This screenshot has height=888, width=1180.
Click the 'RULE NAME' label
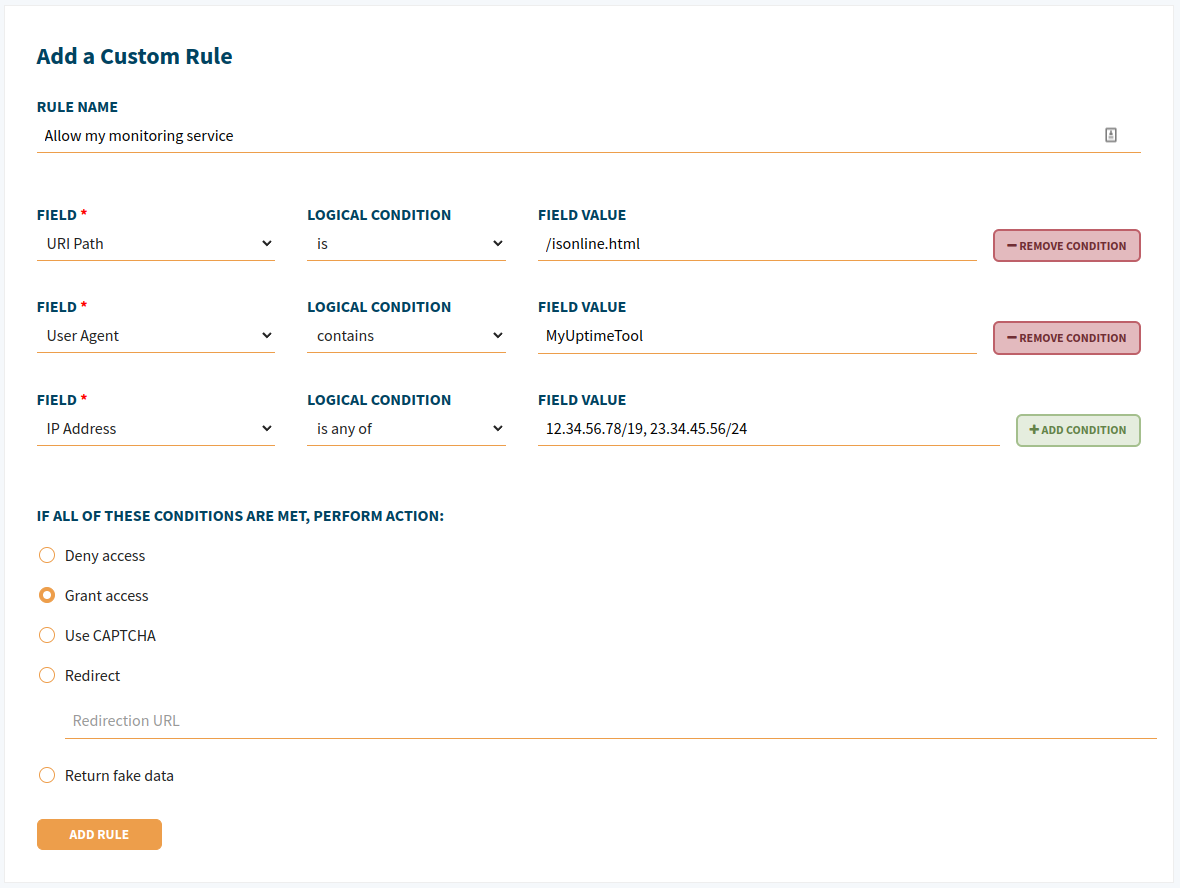(78, 107)
